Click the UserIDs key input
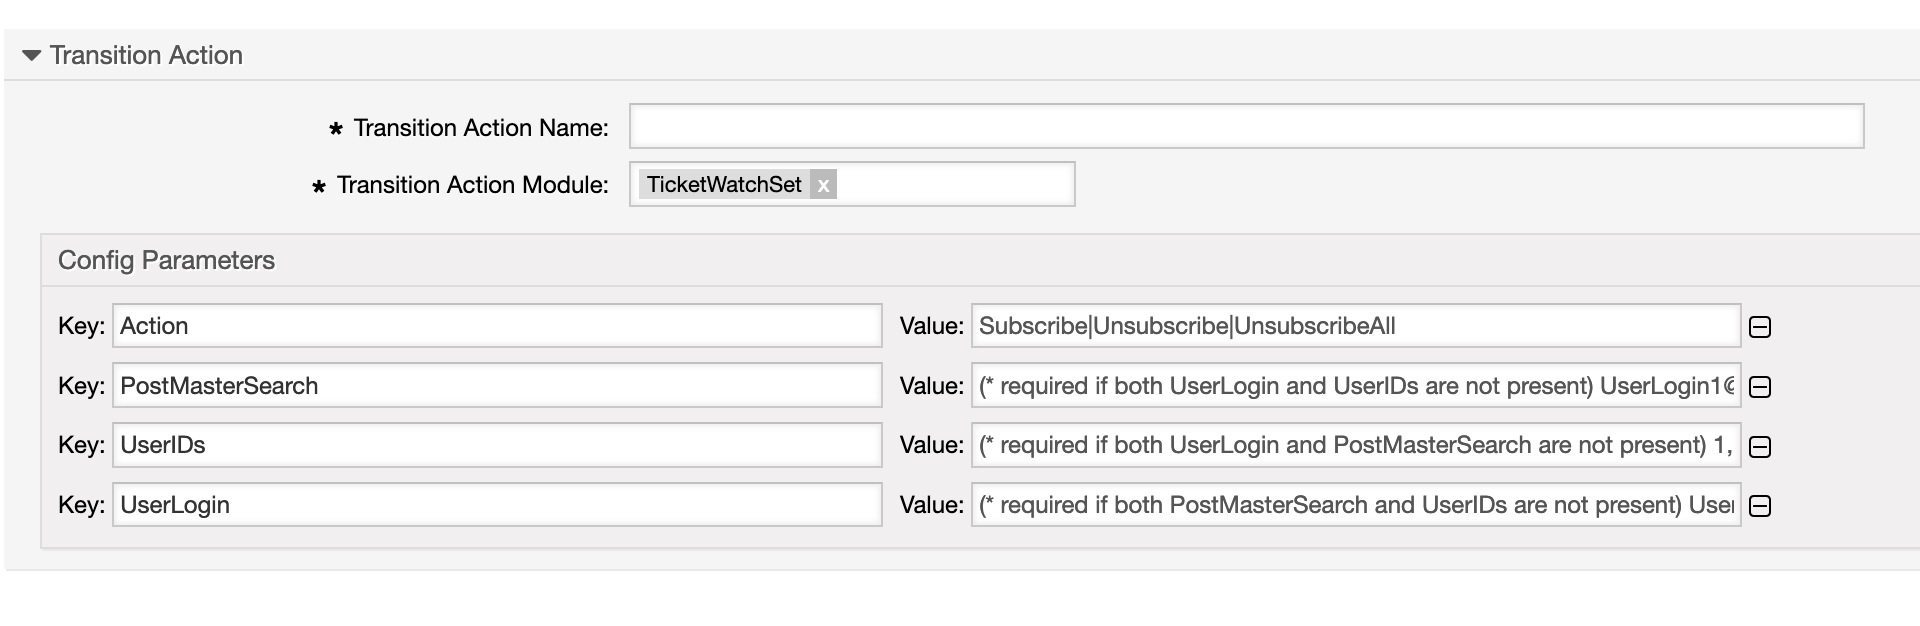 [497, 445]
